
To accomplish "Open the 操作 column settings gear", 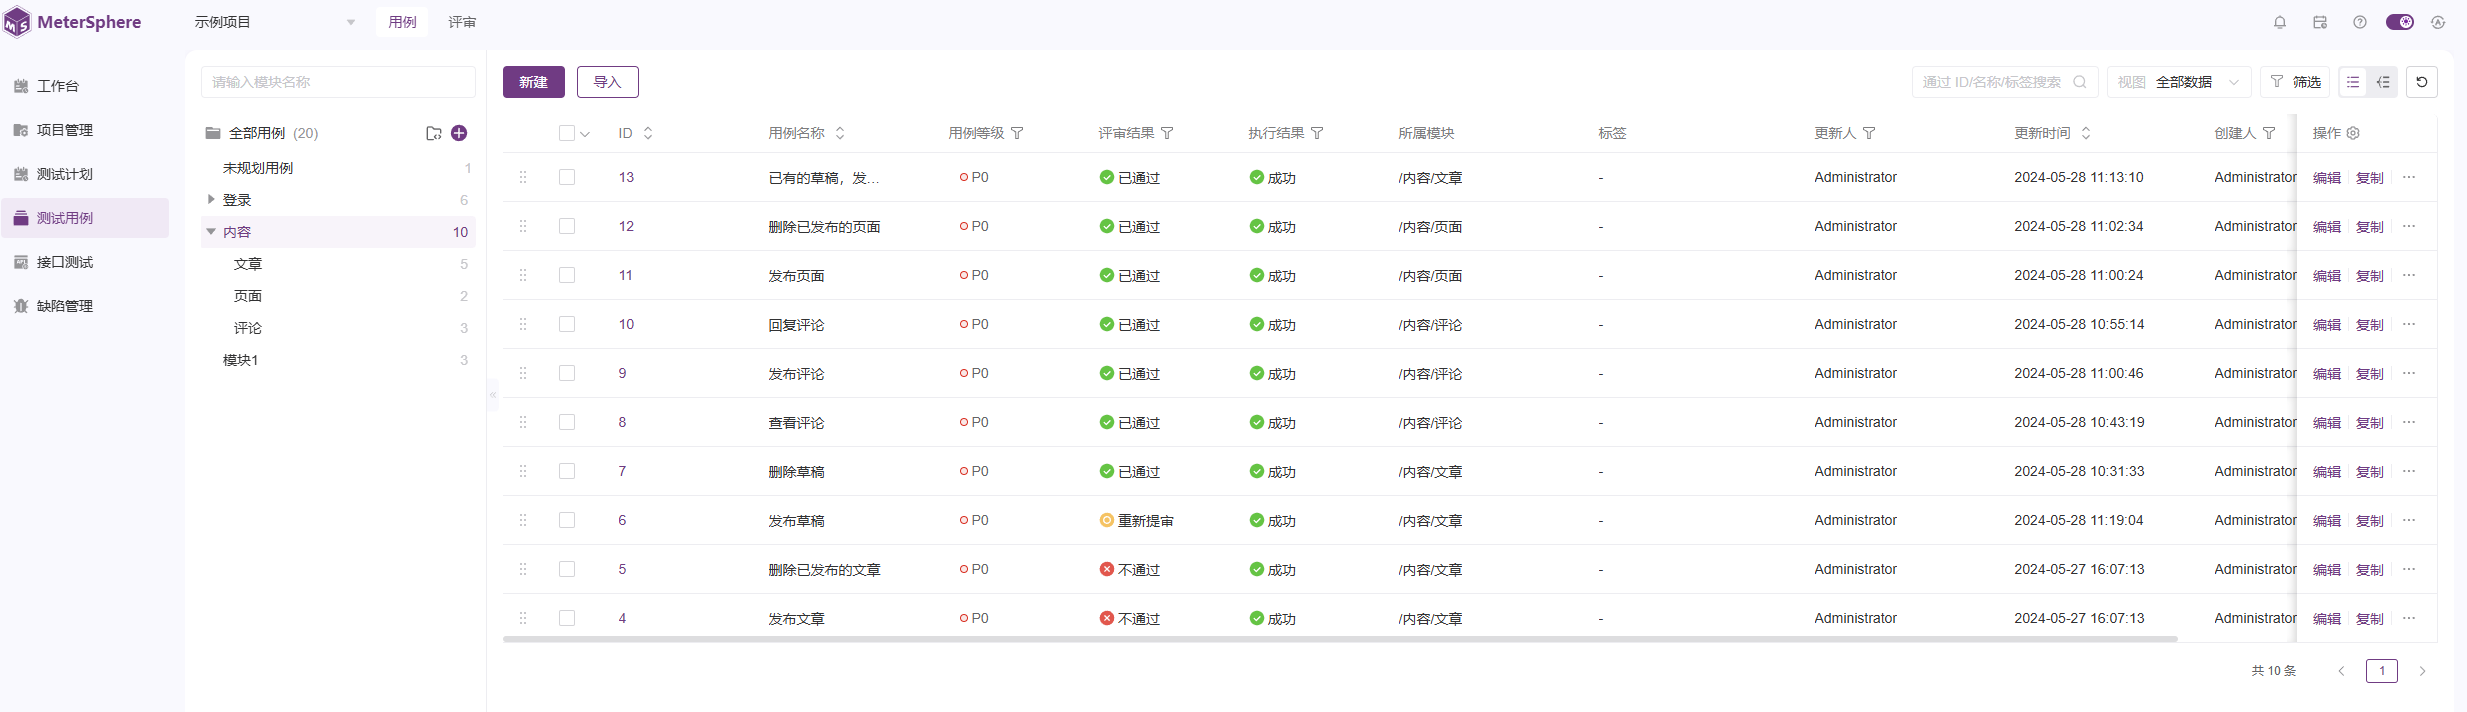I will (x=2353, y=133).
